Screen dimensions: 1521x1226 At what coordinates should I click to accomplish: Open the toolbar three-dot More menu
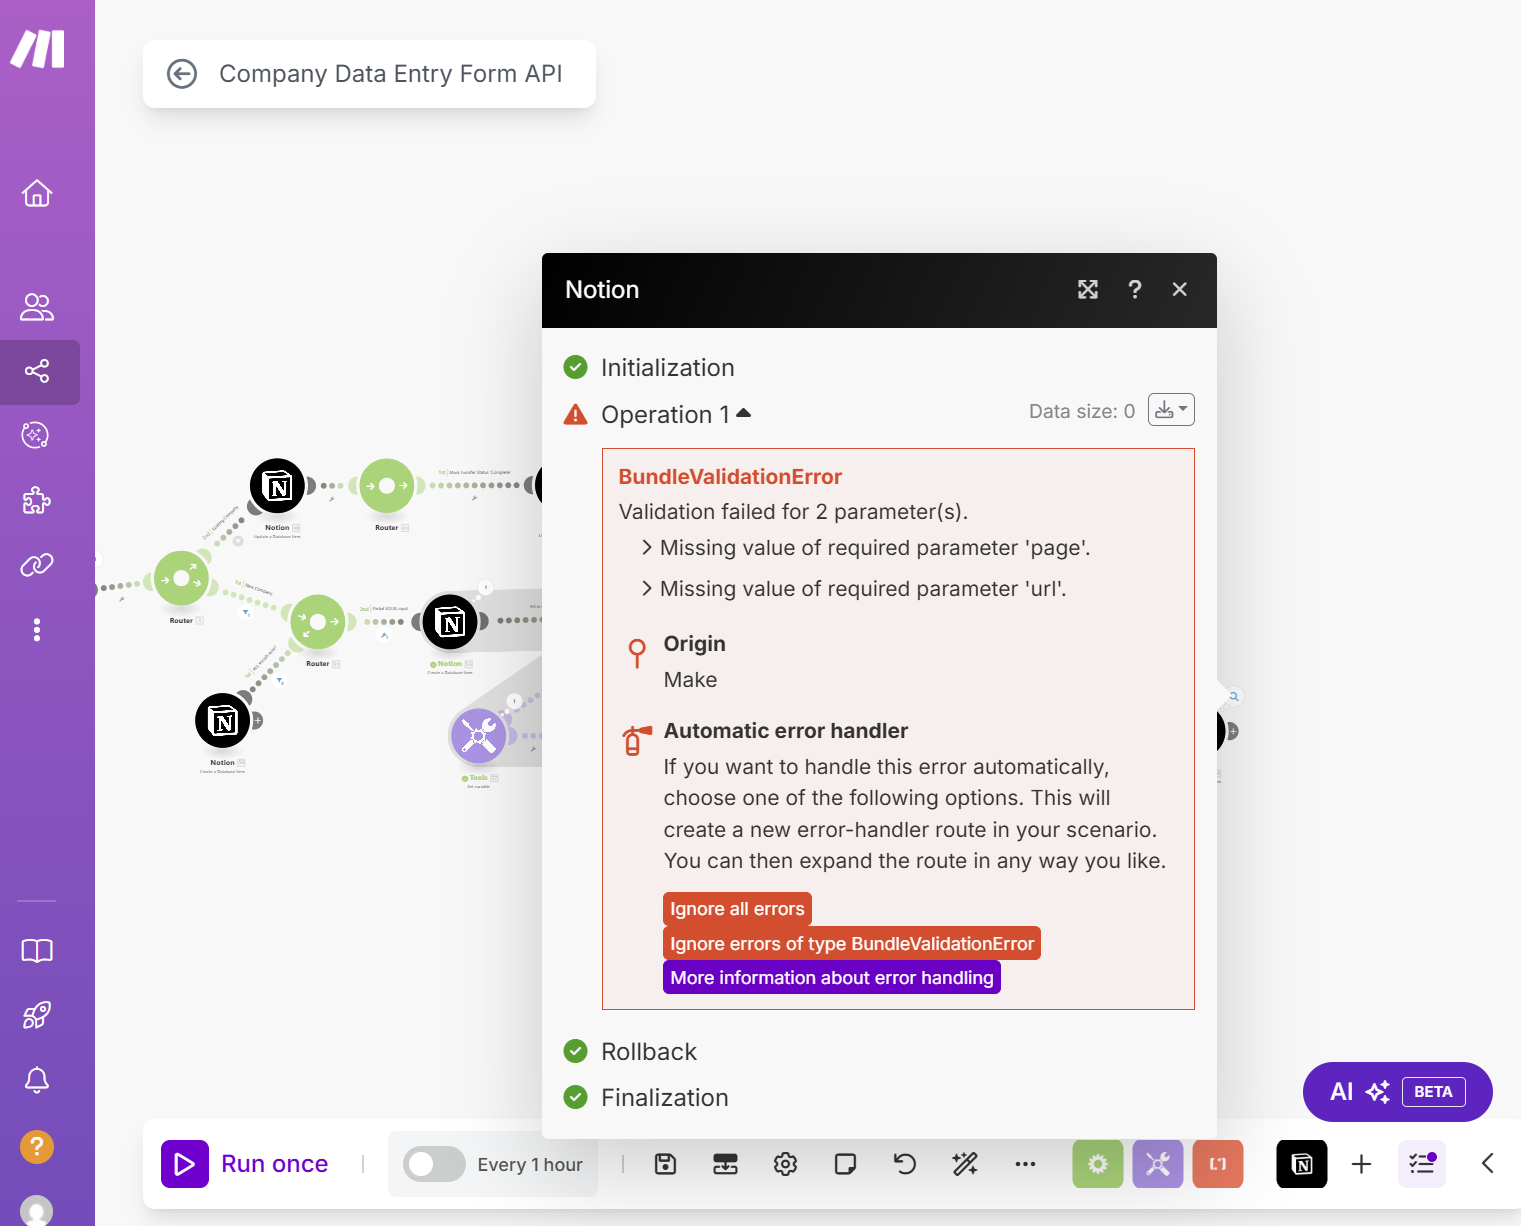pyautogui.click(x=1025, y=1164)
